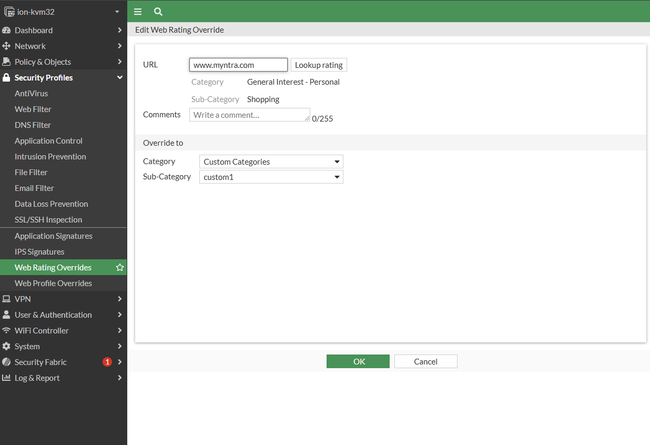Click the Security Fabric icon

6,362
